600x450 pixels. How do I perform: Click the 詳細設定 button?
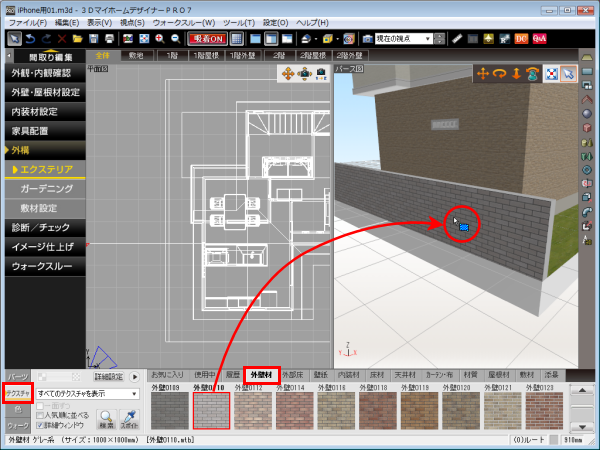[109, 376]
